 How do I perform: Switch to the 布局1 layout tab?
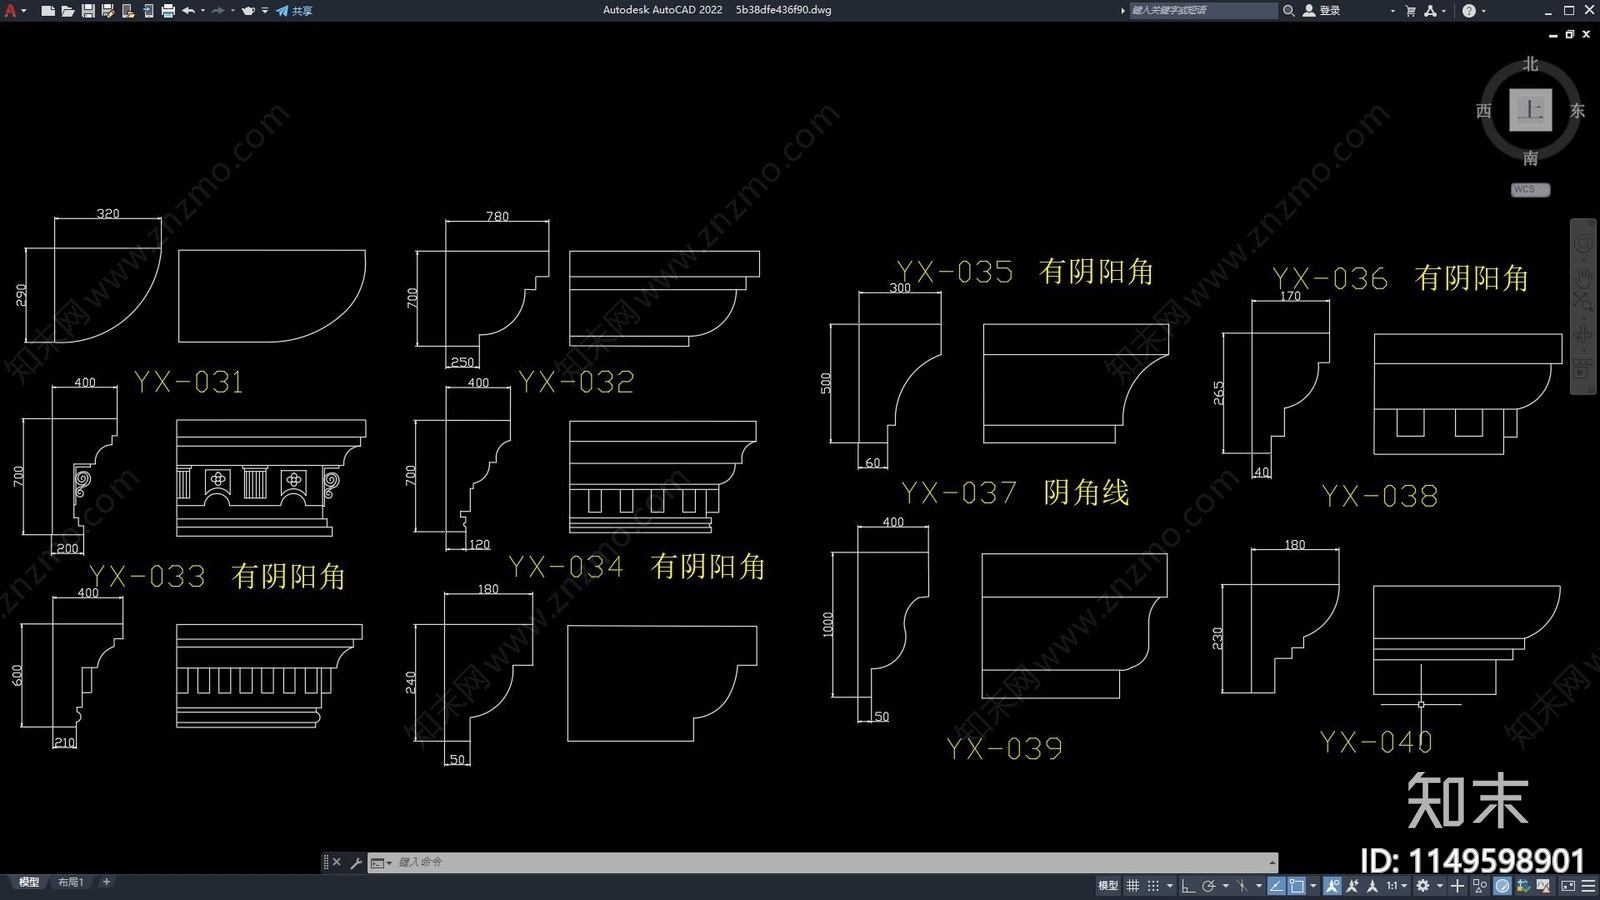[71, 882]
